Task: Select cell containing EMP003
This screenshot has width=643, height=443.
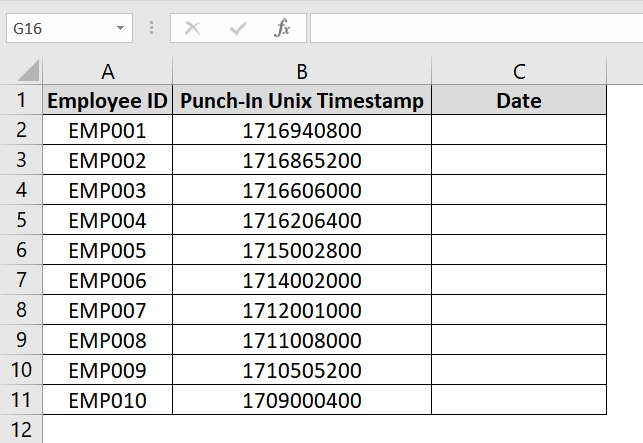Action: pos(107,190)
